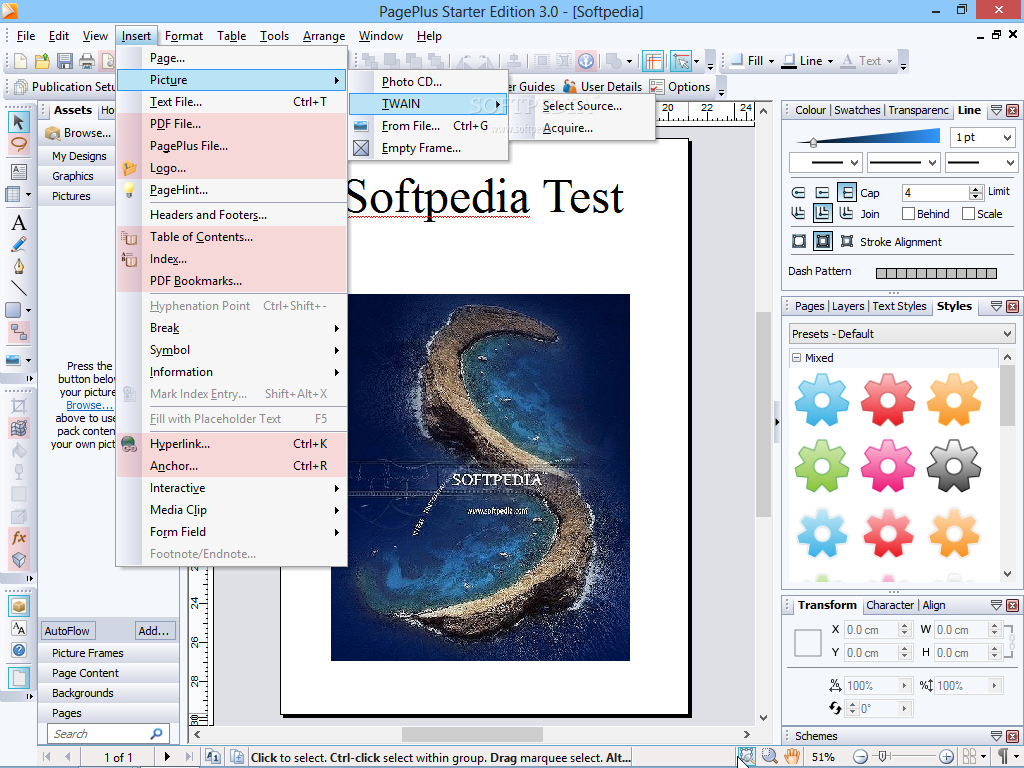Adjust the line width slider handle
This screenshot has width=1024, height=768.
pyautogui.click(x=813, y=142)
